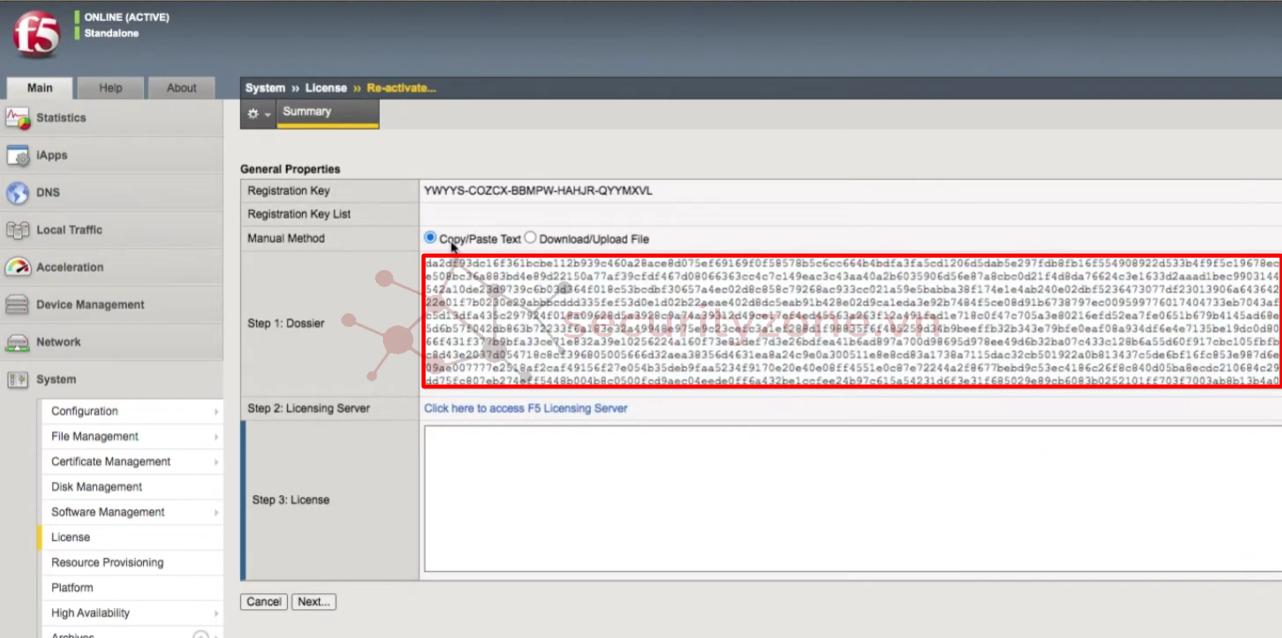Select Copy/Paste Text manual method
Screen dimensions: 1282x638
pyautogui.click(x=430, y=238)
